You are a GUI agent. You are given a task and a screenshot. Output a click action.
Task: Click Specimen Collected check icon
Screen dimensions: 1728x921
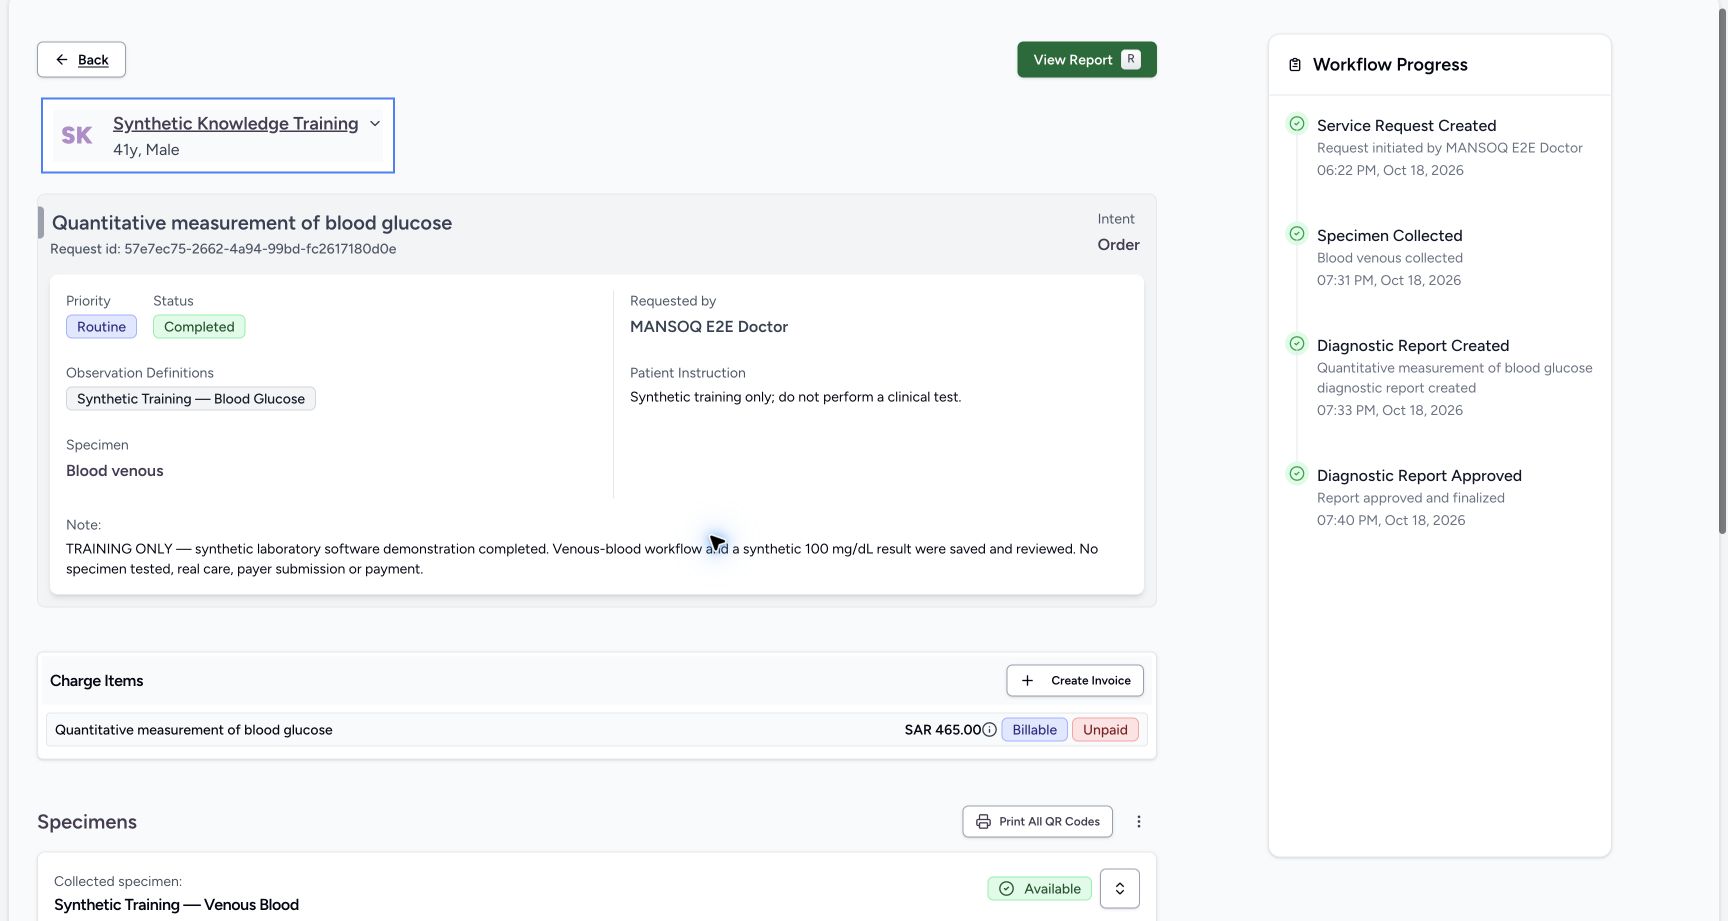point(1297,234)
